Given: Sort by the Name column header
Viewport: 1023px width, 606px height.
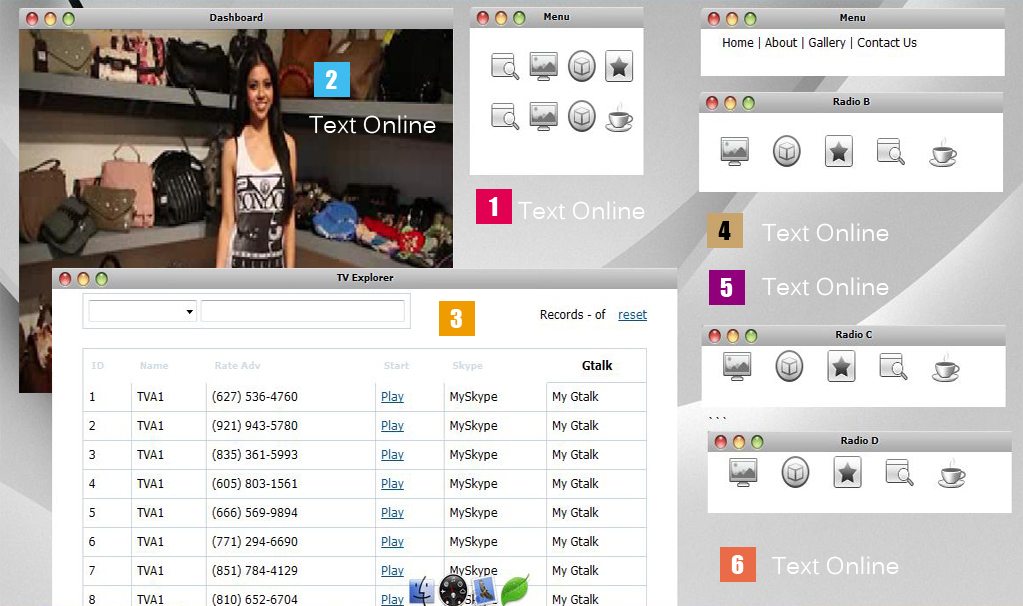Looking at the screenshot, I should point(154,366).
